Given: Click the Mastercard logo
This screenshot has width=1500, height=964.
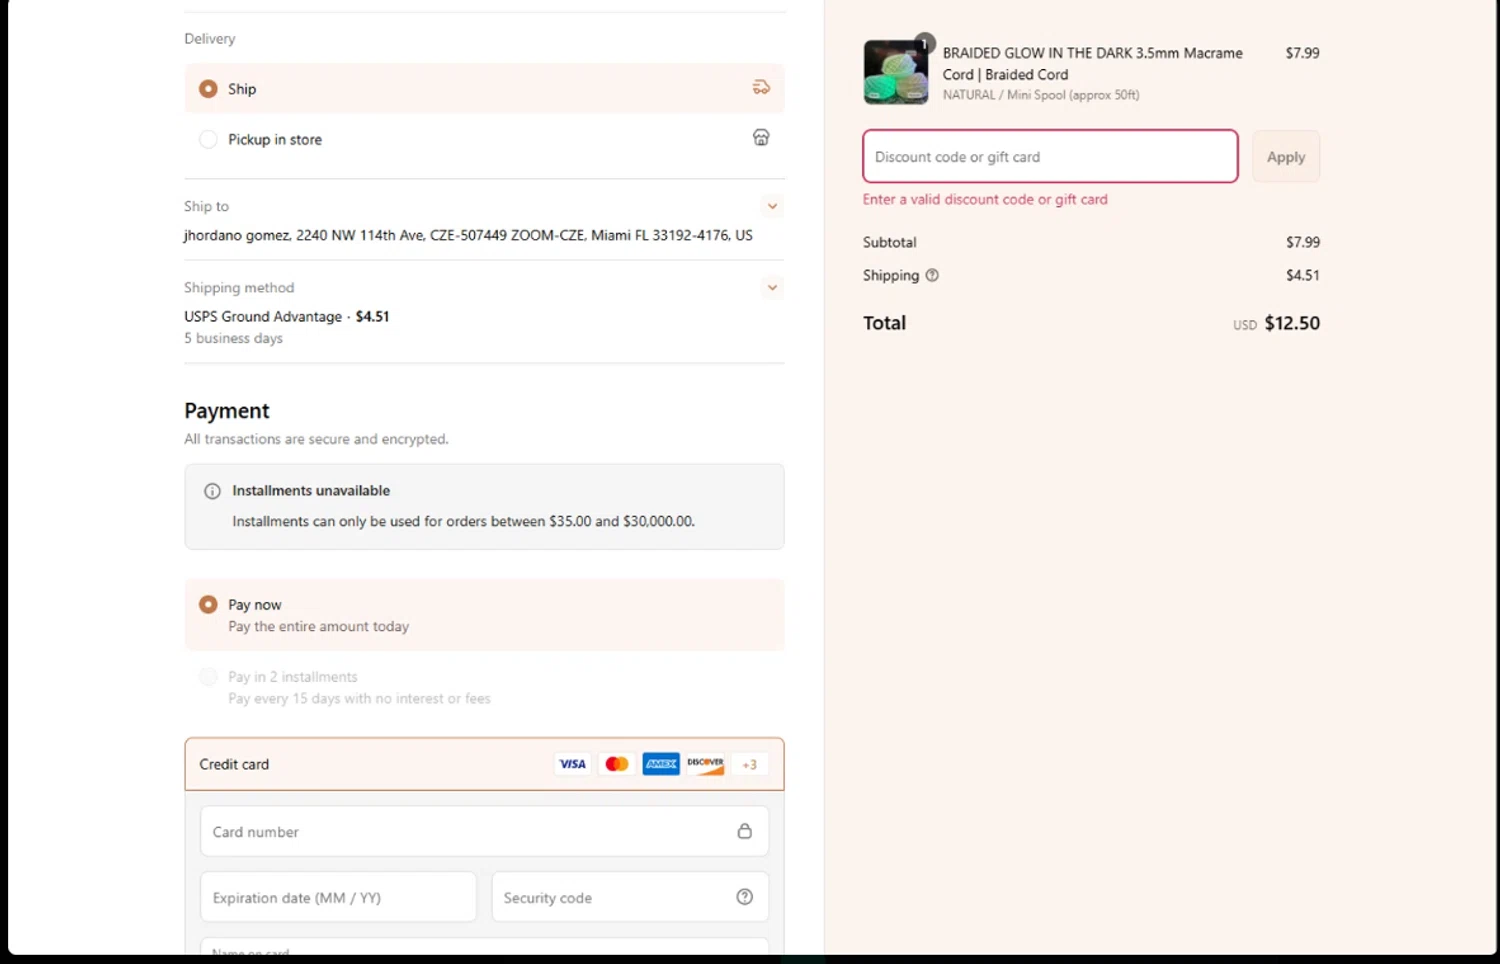Looking at the screenshot, I should [x=617, y=764].
